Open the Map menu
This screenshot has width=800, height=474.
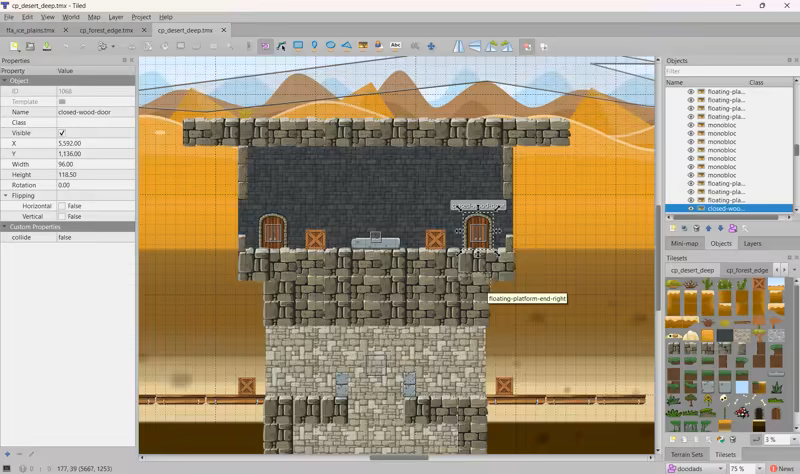94,17
